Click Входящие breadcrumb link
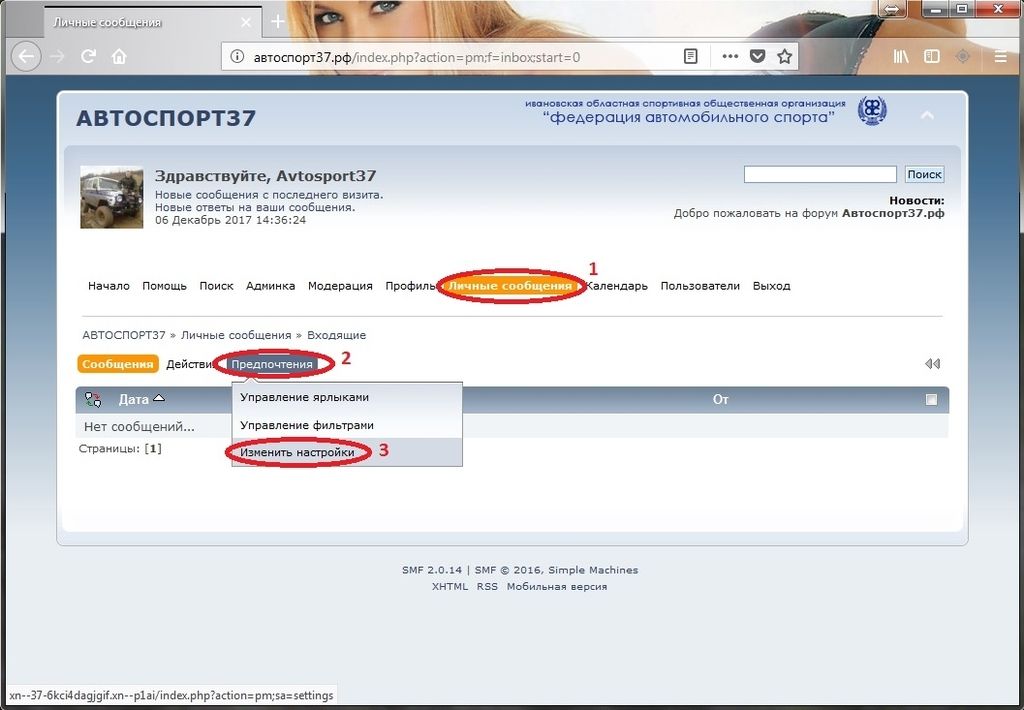The image size is (1024, 710). click(336, 335)
